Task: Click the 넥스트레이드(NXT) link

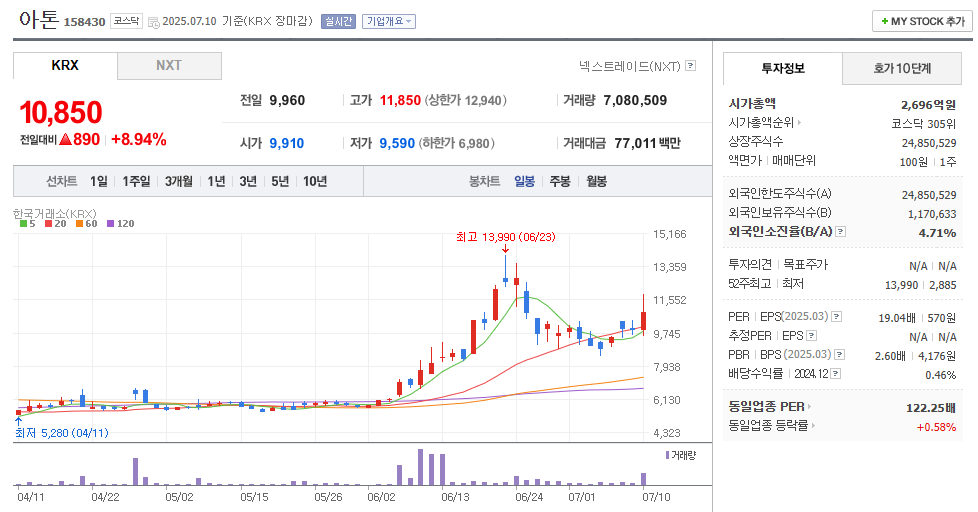Action: [x=629, y=66]
